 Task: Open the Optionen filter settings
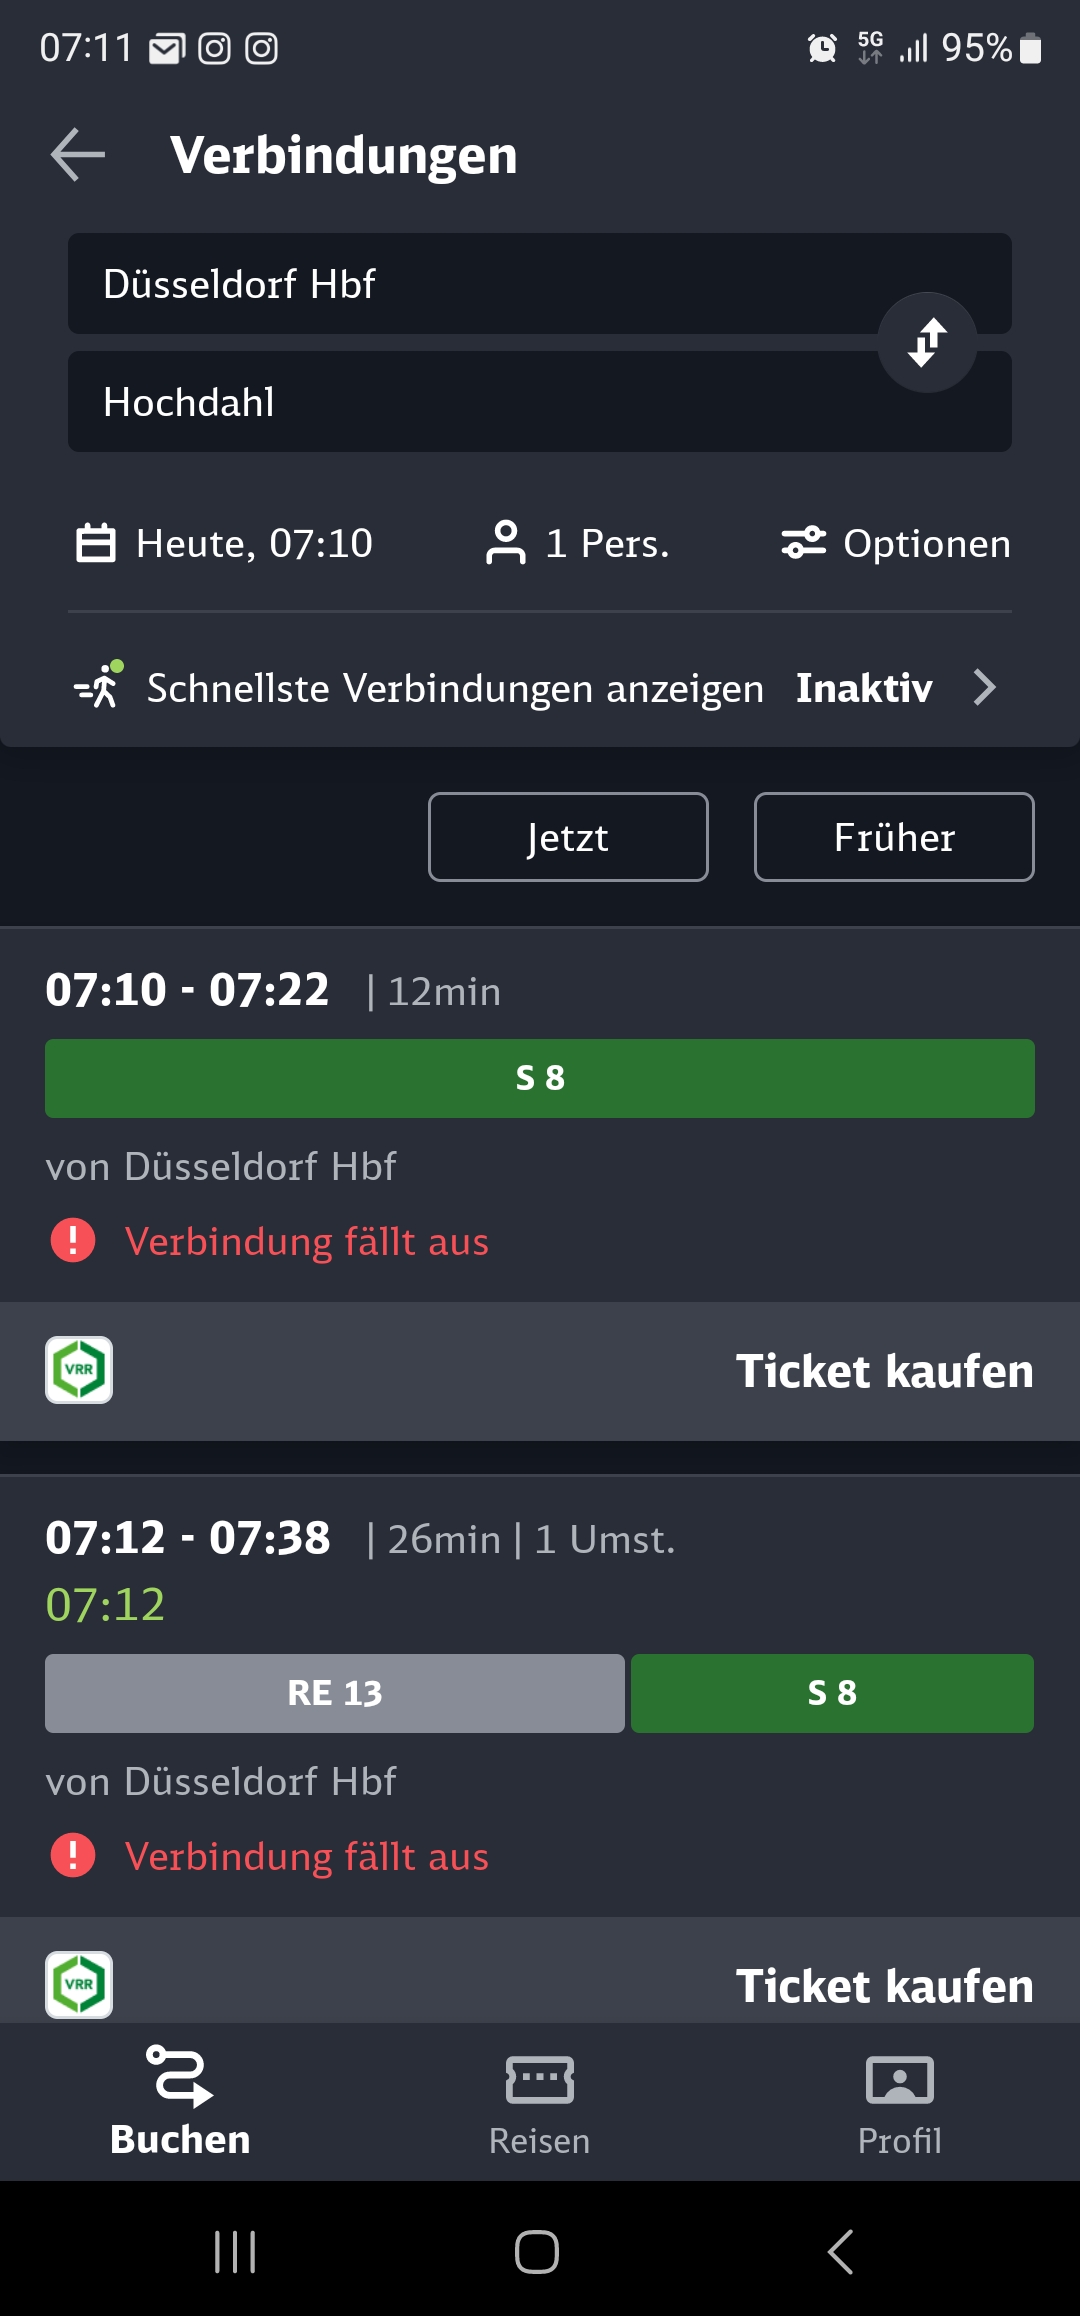click(x=896, y=544)
